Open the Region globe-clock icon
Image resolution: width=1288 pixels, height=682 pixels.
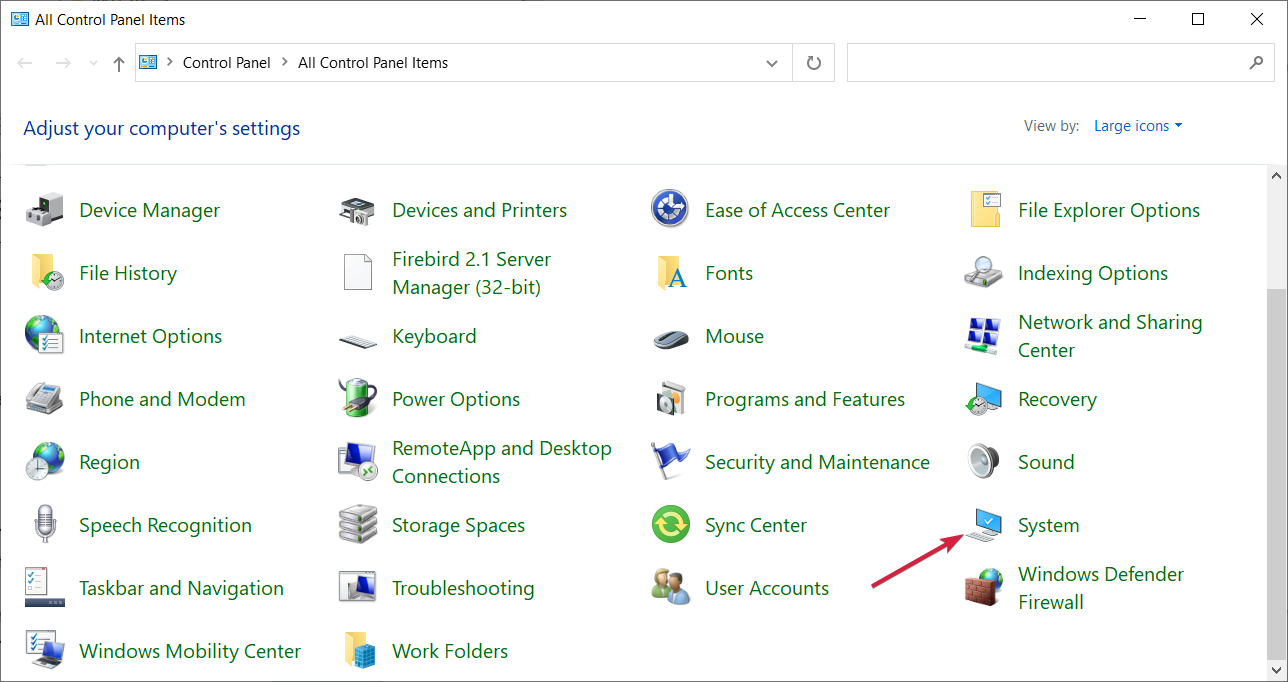click(44, 462)
